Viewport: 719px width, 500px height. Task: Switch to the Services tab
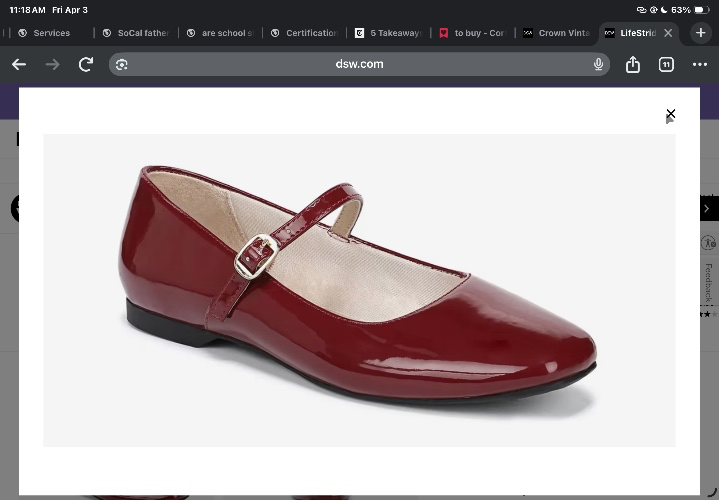click(x=44, y=33)
